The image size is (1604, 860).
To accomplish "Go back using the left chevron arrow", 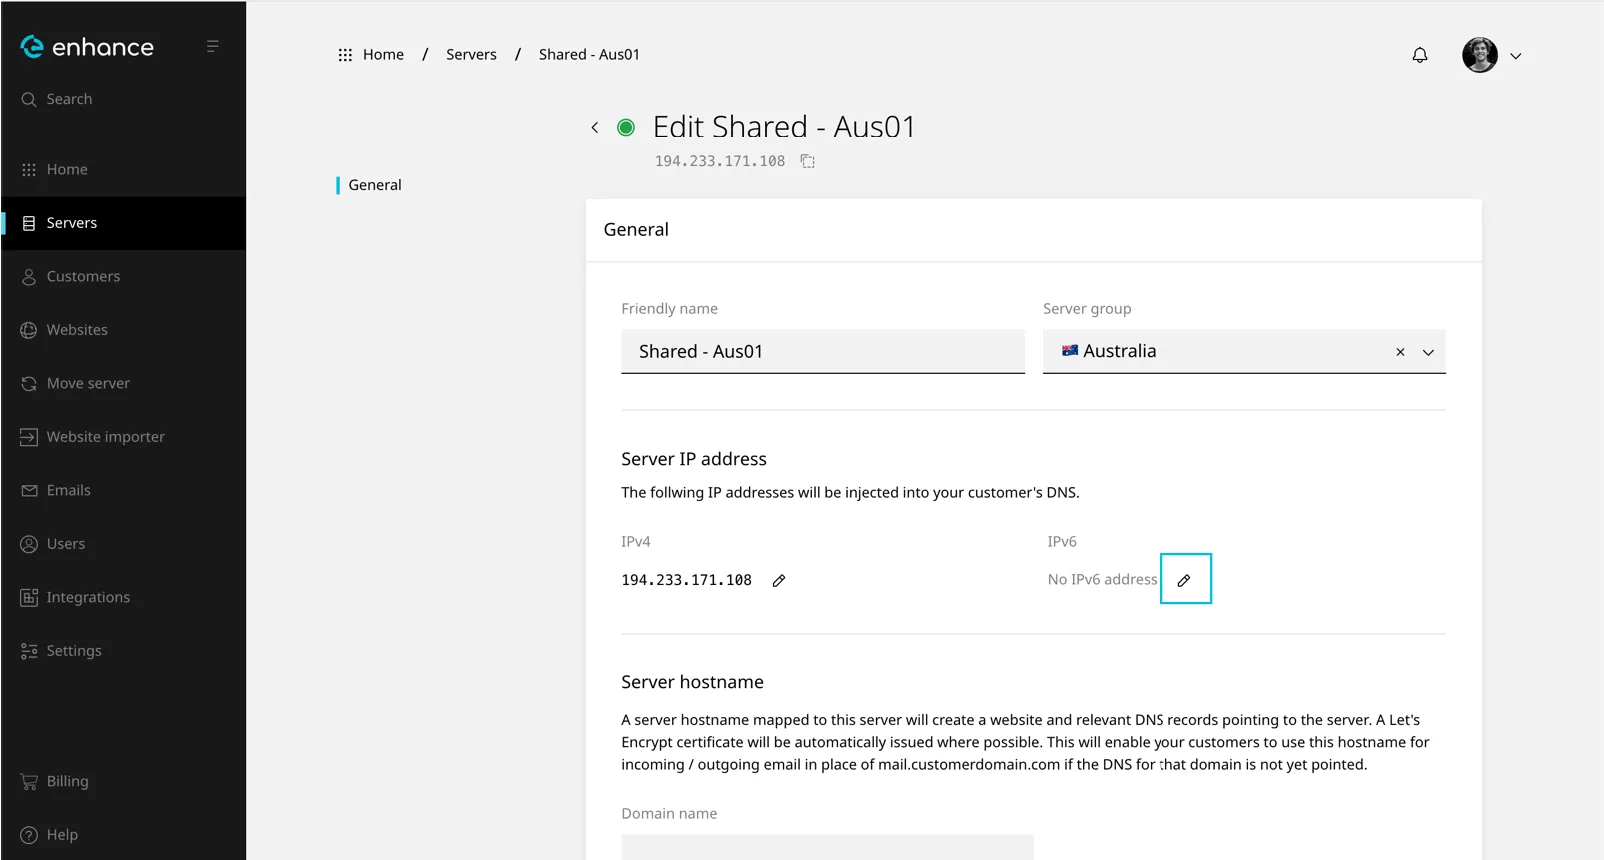I will 595,127.
